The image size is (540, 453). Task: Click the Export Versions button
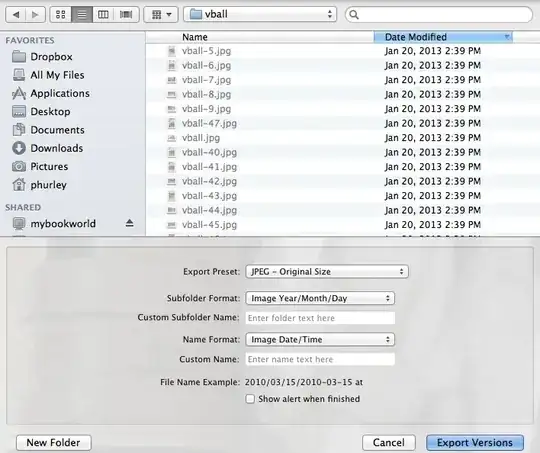point(475,442)
